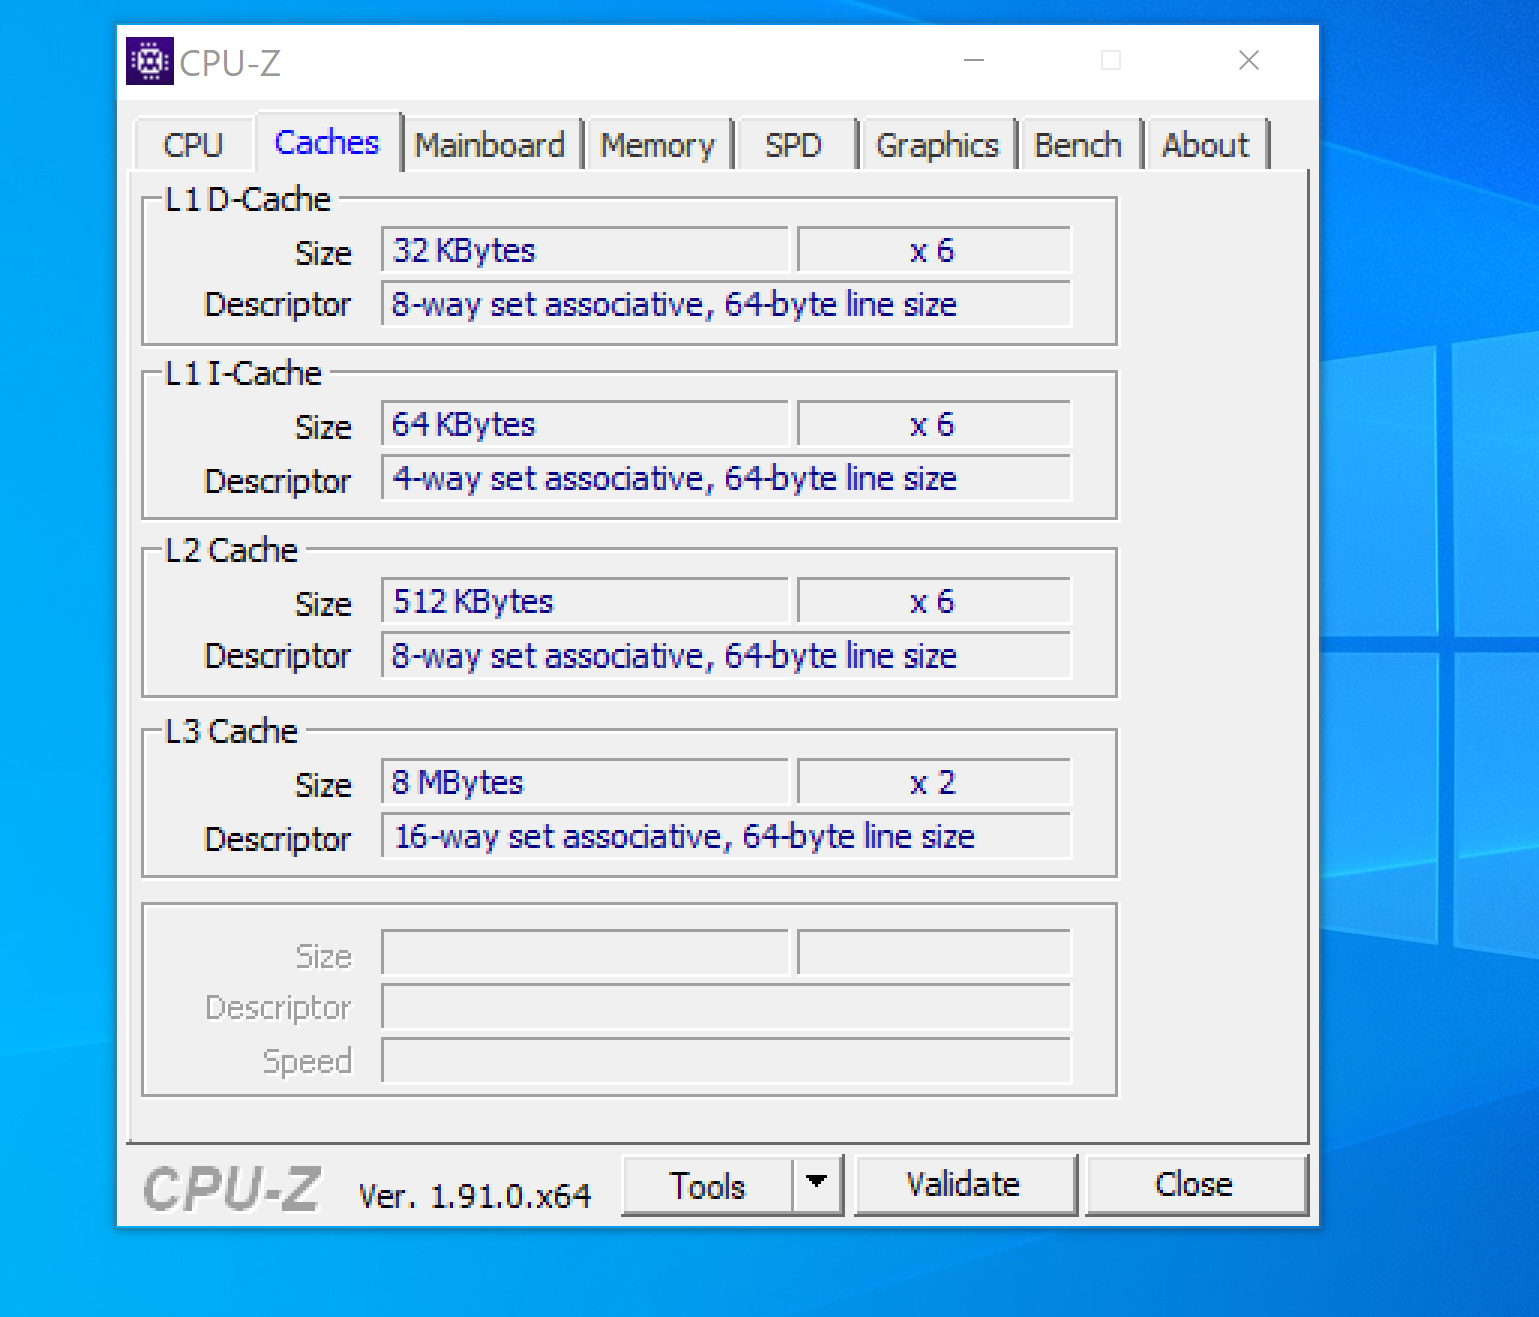The image size is (1539, 1317).
Task: Click the L3 Cache group label
Action: [231, 731]
